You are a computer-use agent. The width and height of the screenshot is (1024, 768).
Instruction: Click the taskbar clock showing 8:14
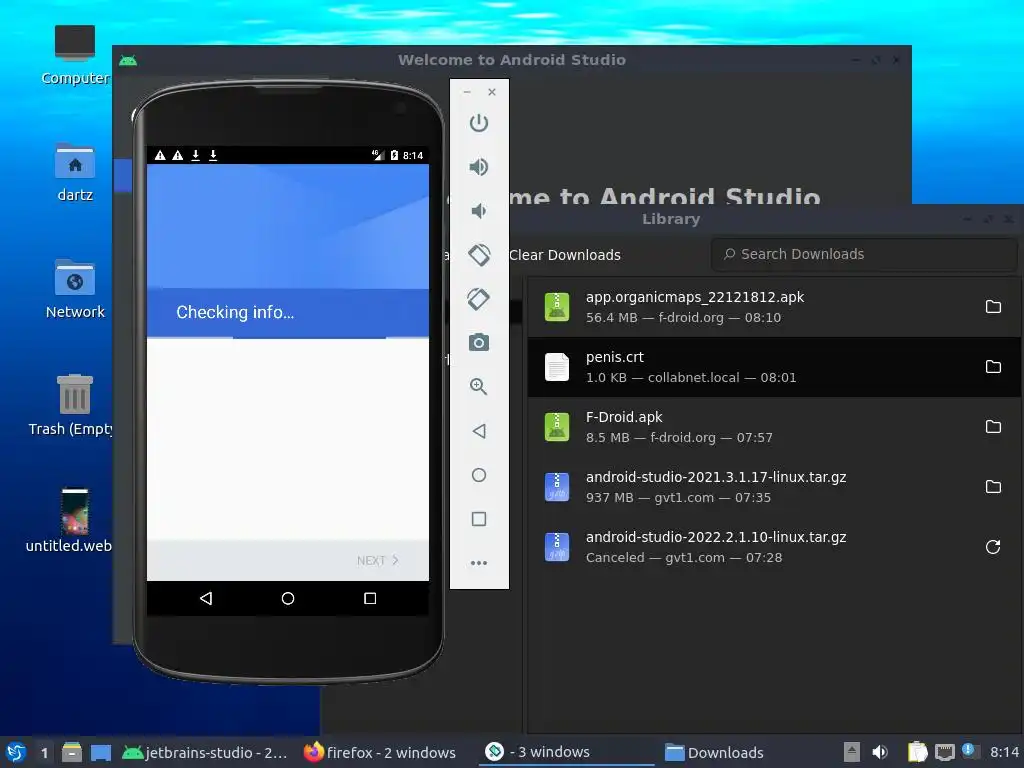[x=1004, y=752]
